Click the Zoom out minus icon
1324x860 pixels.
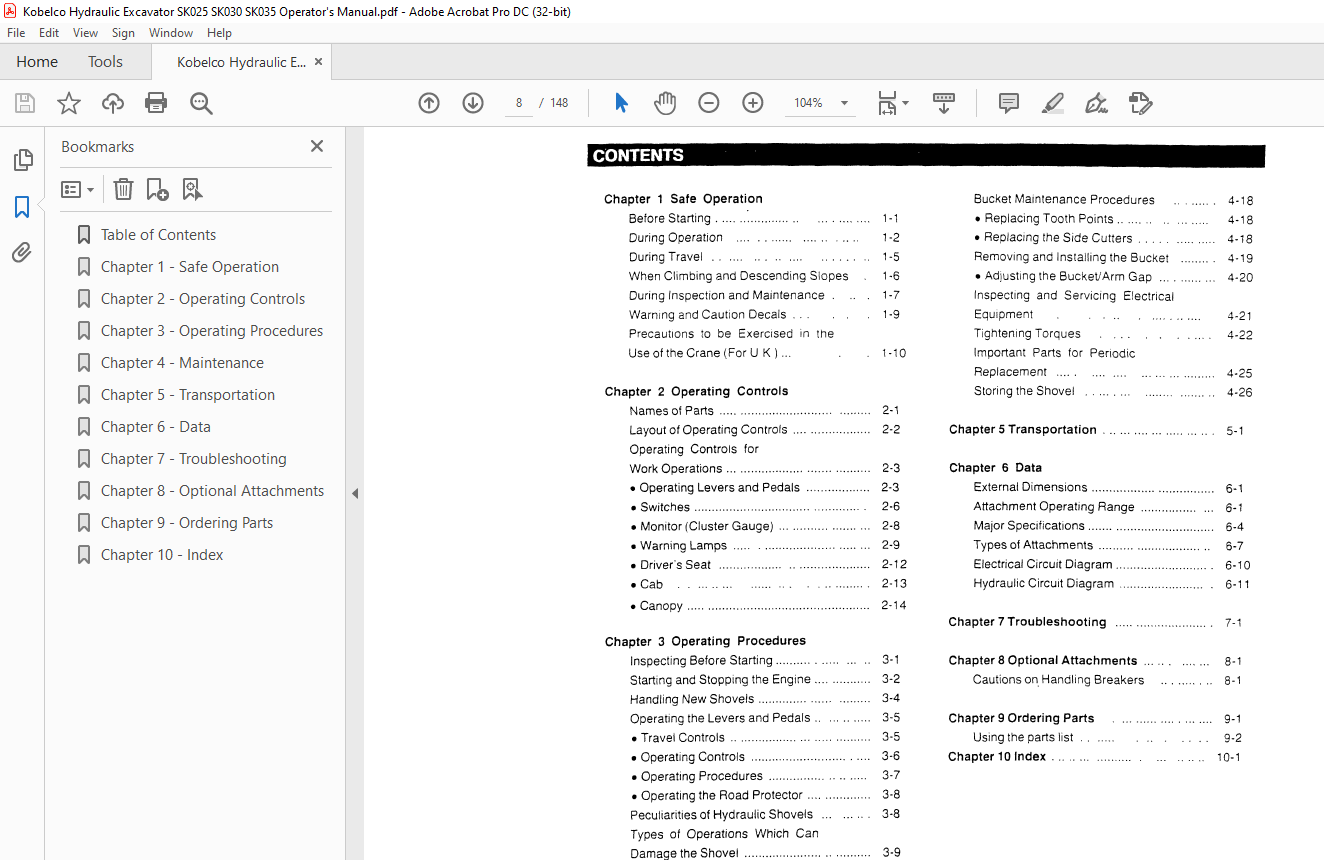pyautogui.click(x=709, y=103)
